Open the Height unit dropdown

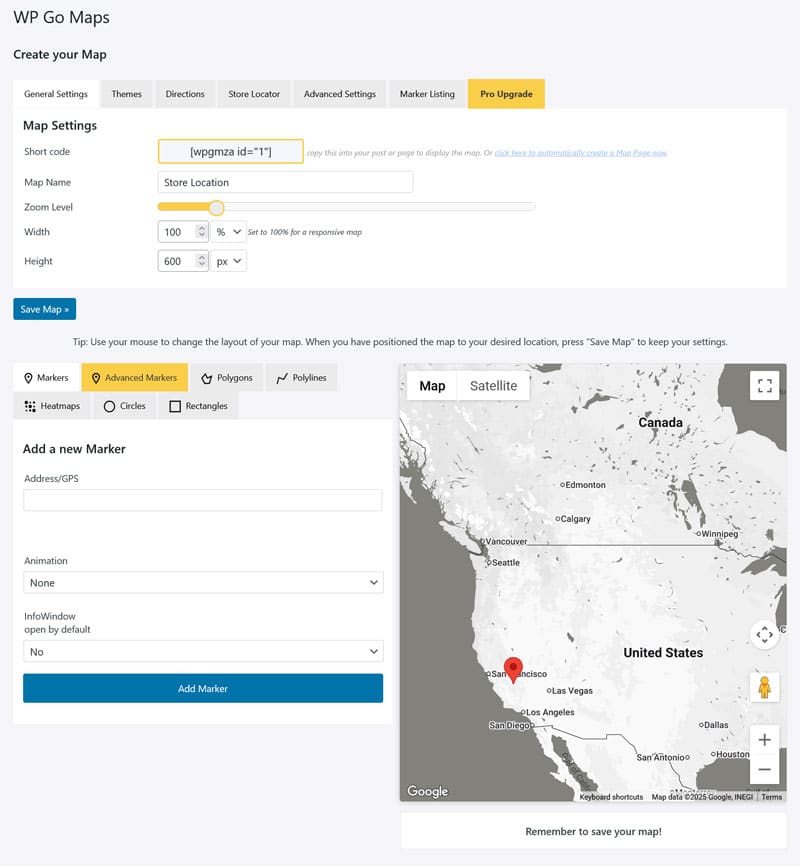(x=228, y=261)
